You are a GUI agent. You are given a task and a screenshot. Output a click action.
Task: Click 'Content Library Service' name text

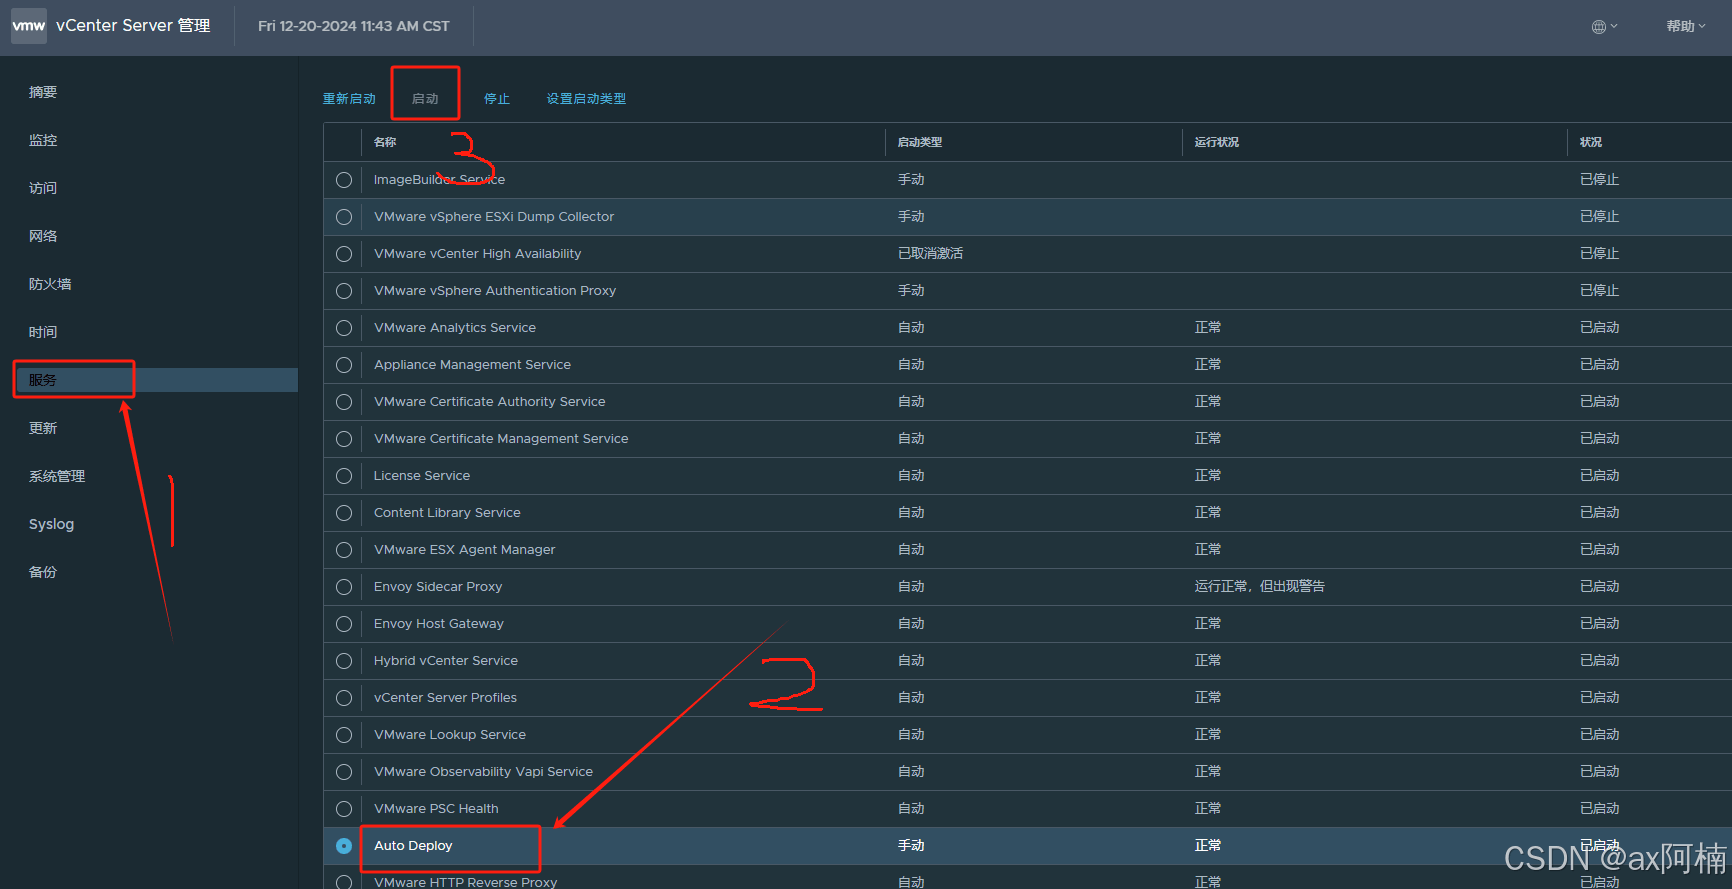[447, 513]
